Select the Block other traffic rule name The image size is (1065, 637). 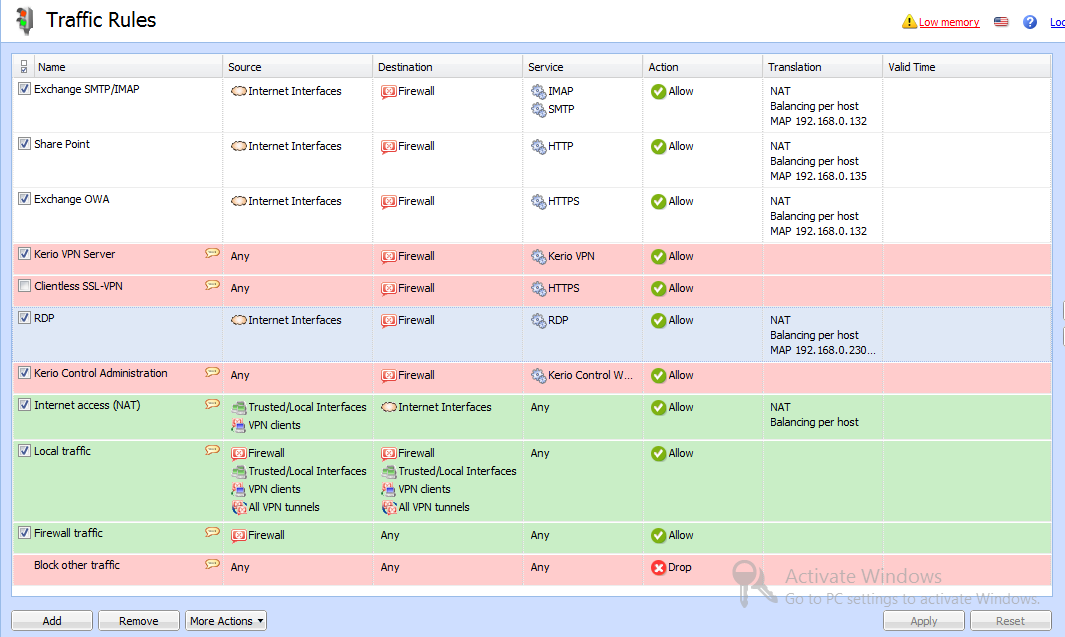[x=77, y=565]
